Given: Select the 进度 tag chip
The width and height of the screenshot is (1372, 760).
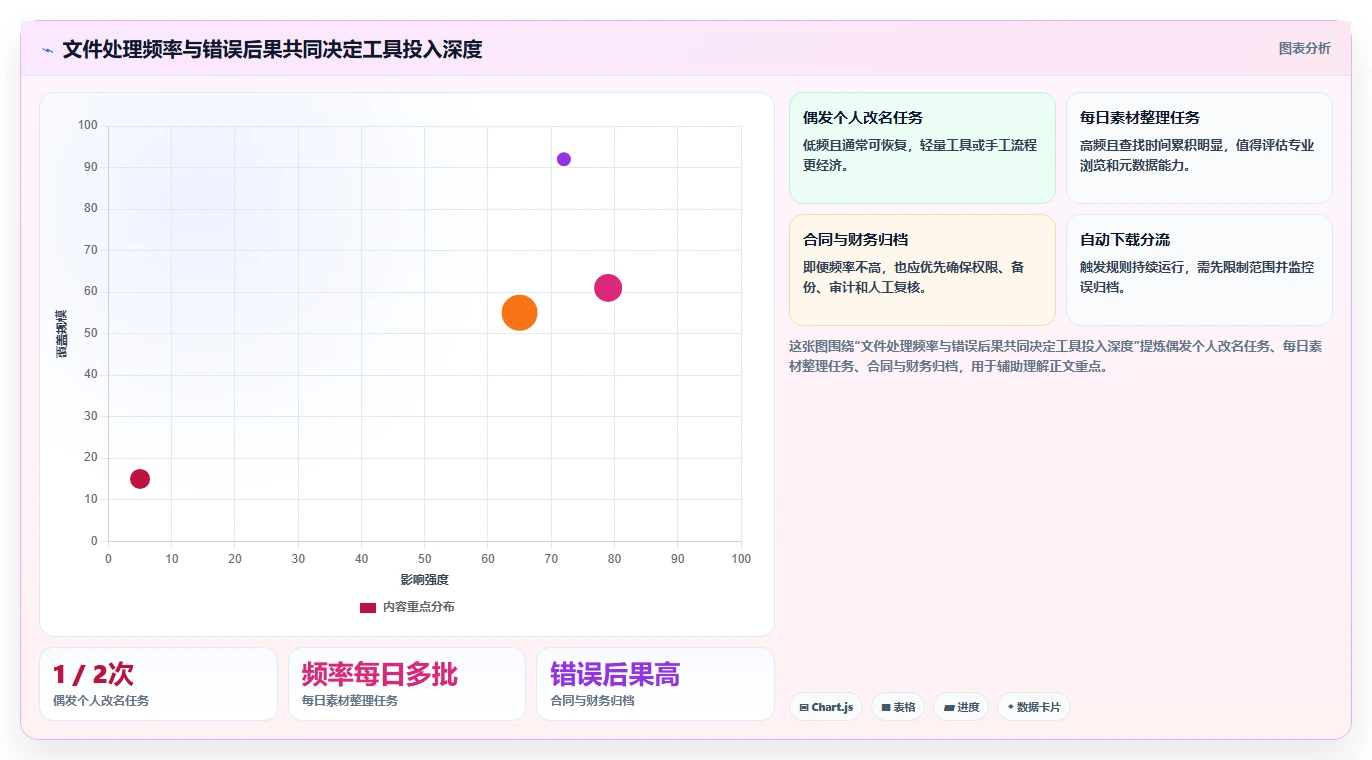Looking at the screenshot, I should [x=961, y=707].
